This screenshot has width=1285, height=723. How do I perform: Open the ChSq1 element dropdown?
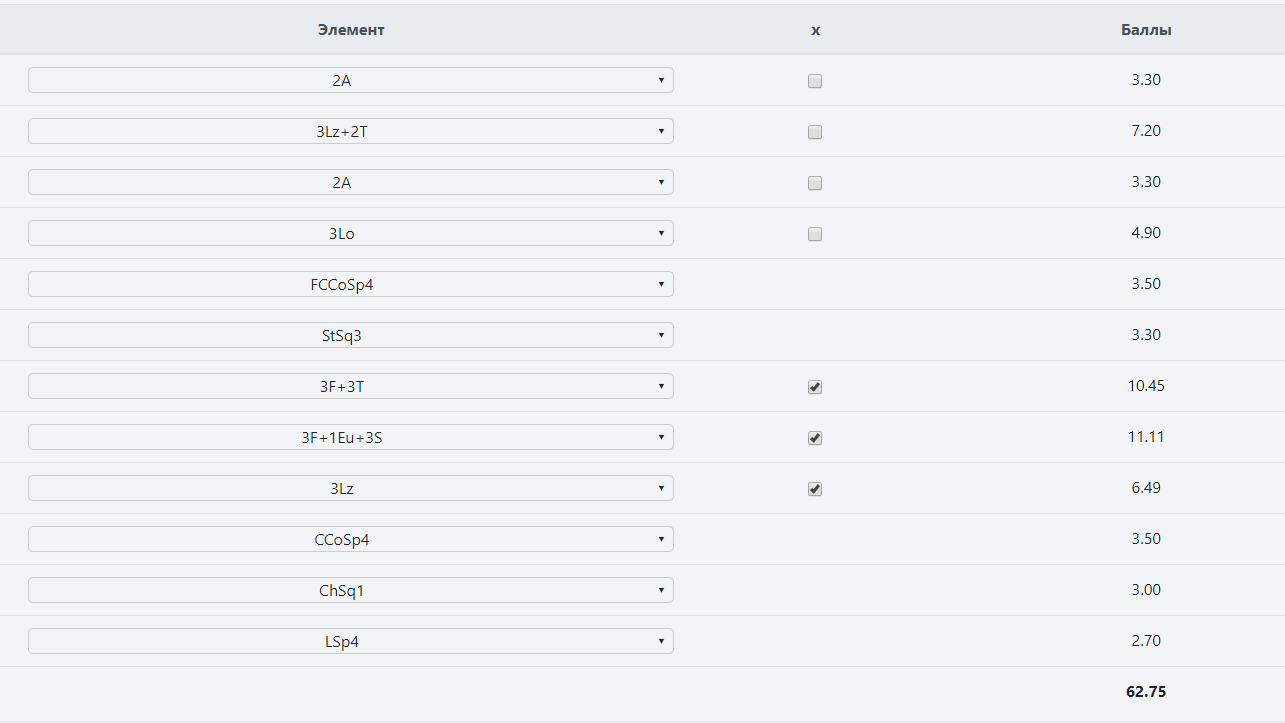click(x=350, y=590)
